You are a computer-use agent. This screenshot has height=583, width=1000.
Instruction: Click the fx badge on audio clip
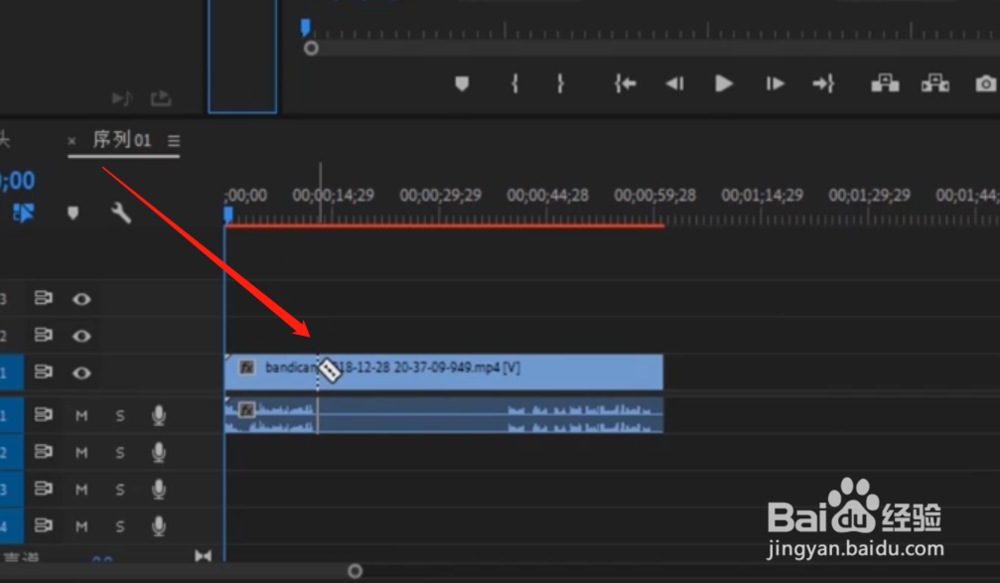pyautogui.click(x=247, y=410)
